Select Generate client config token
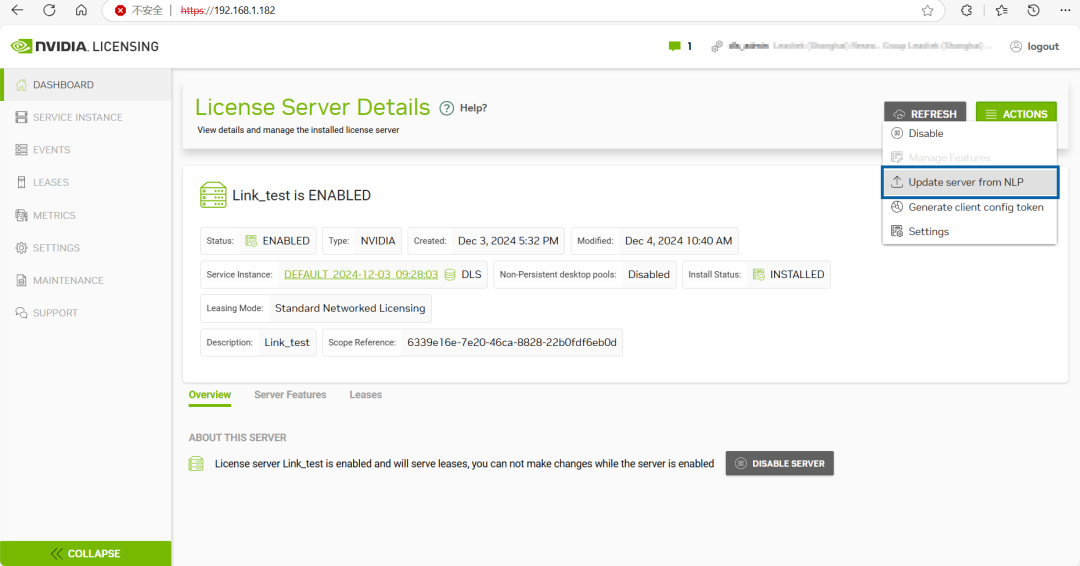This screenshot has width=1080, height=566. [x=970, y=207]
